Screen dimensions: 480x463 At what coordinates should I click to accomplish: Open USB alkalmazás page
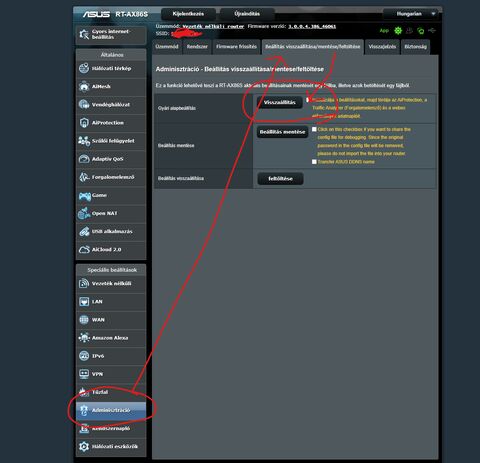point(111,231)
